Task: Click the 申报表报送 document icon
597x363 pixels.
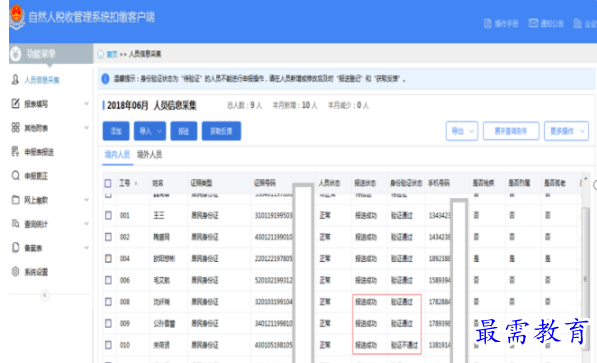Action: point(15,152)
